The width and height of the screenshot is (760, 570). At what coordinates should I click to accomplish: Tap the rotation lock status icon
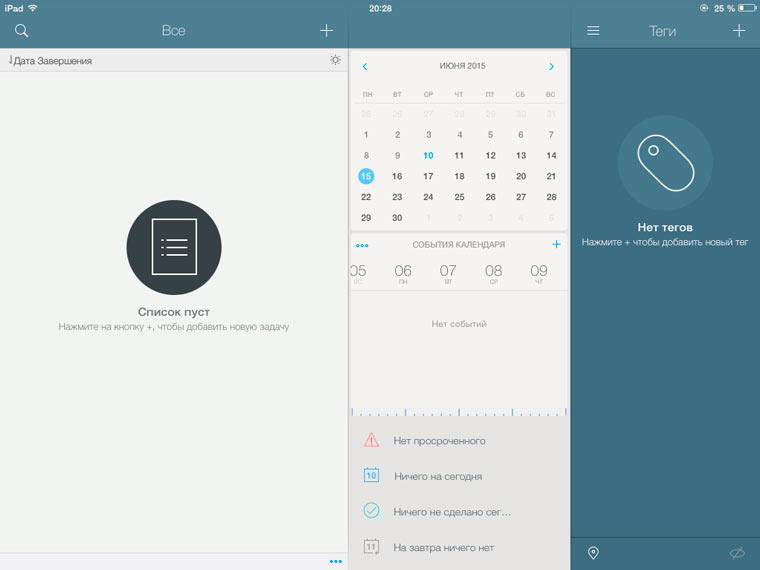click(x=704, y=8)
